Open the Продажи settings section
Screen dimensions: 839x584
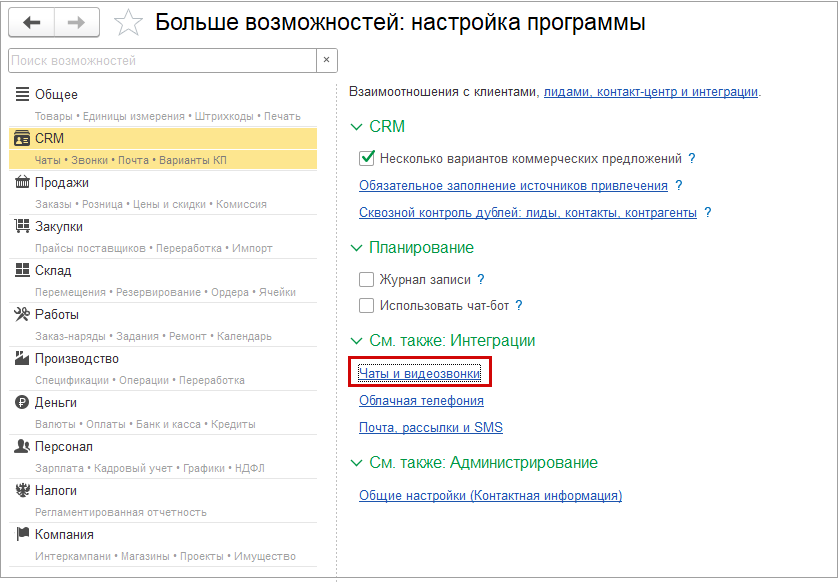(62, 183)
